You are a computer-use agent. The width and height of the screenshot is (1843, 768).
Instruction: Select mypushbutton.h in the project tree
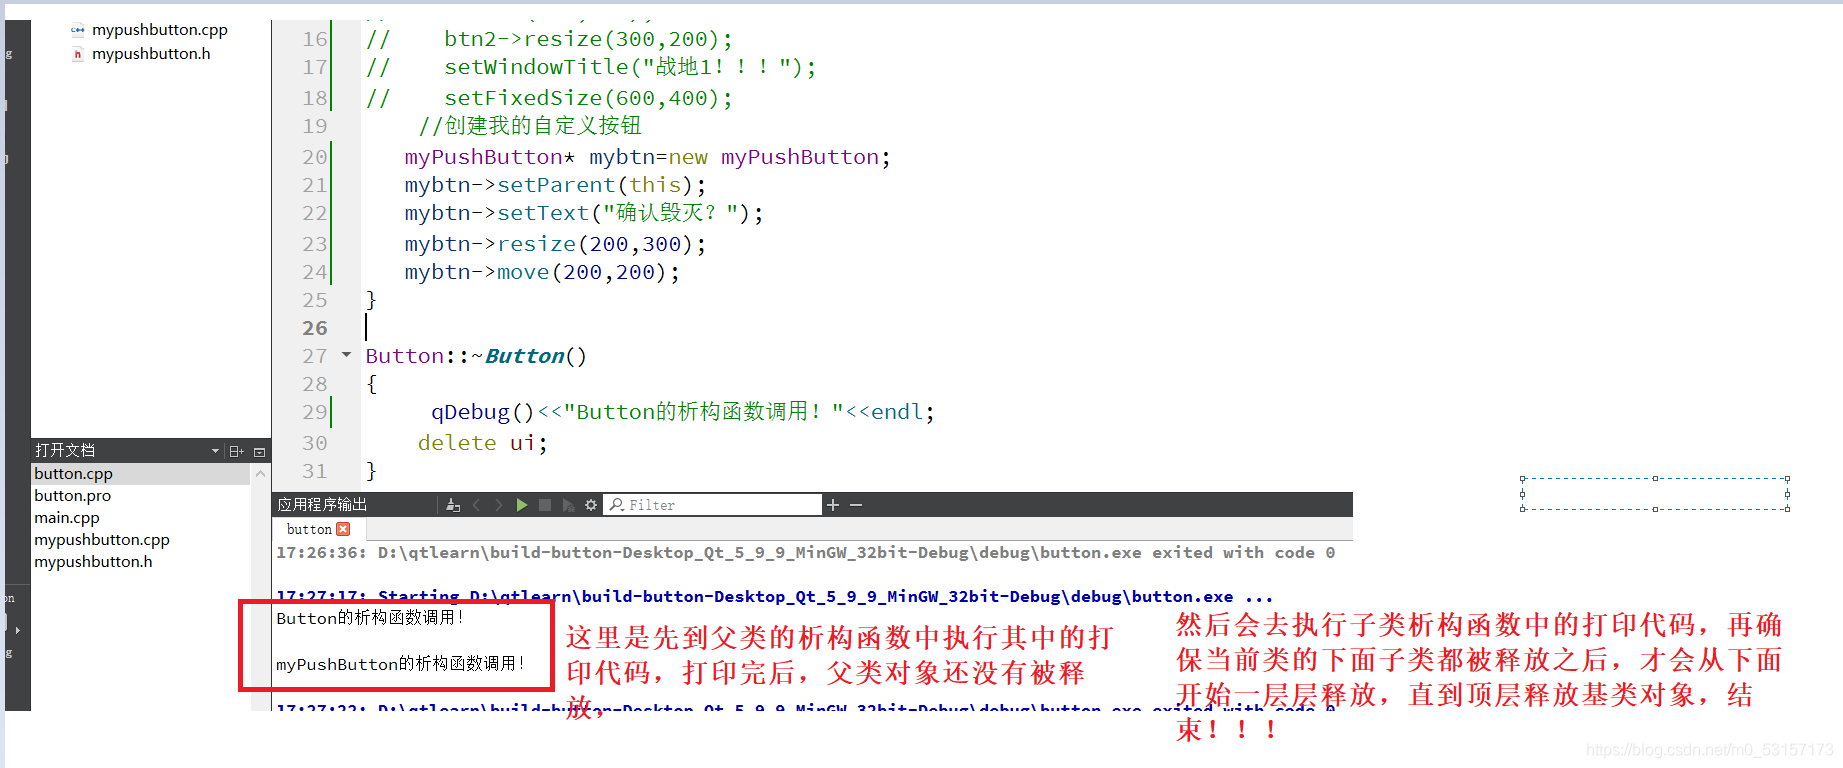click(x=150, y=54)
